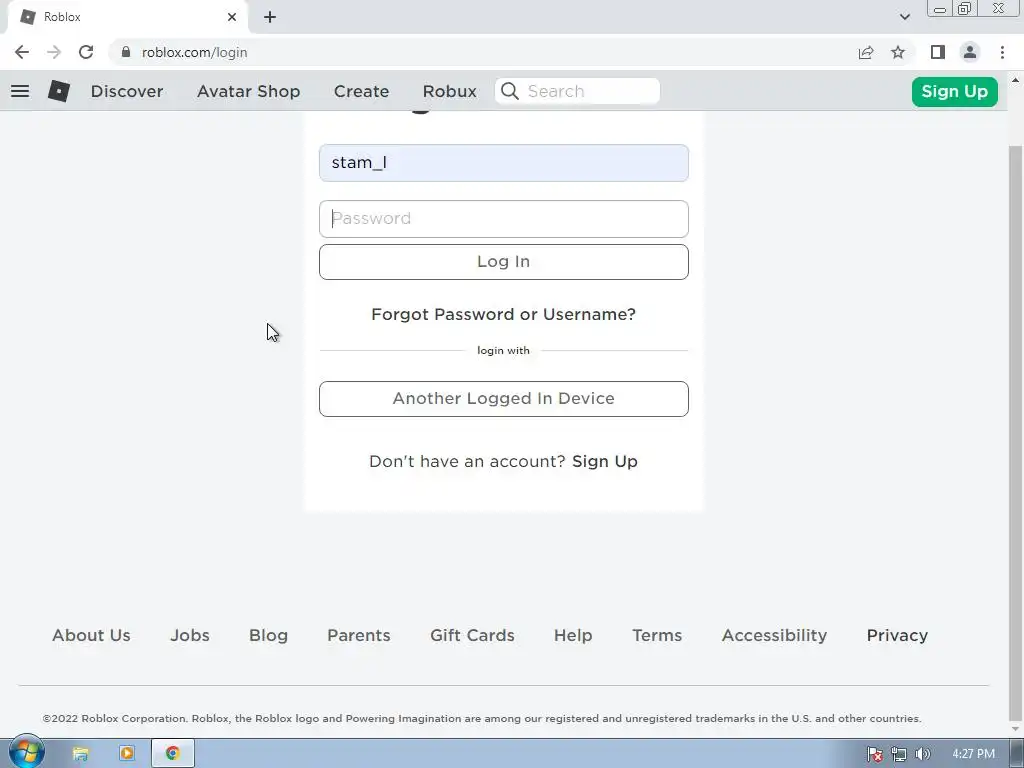Visit the Blog footer link
Screen dimensions: 1024x768
[x=268, y=635]
